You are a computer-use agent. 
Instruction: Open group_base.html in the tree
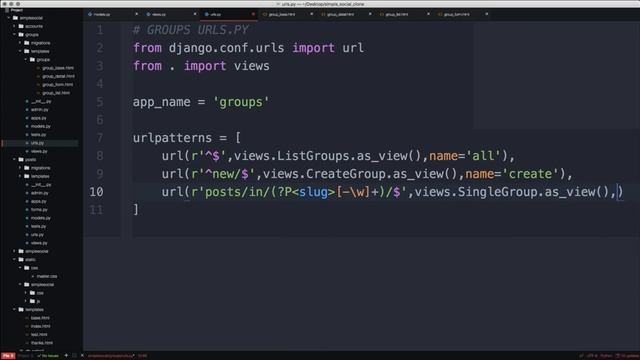[x=58, y=68]
